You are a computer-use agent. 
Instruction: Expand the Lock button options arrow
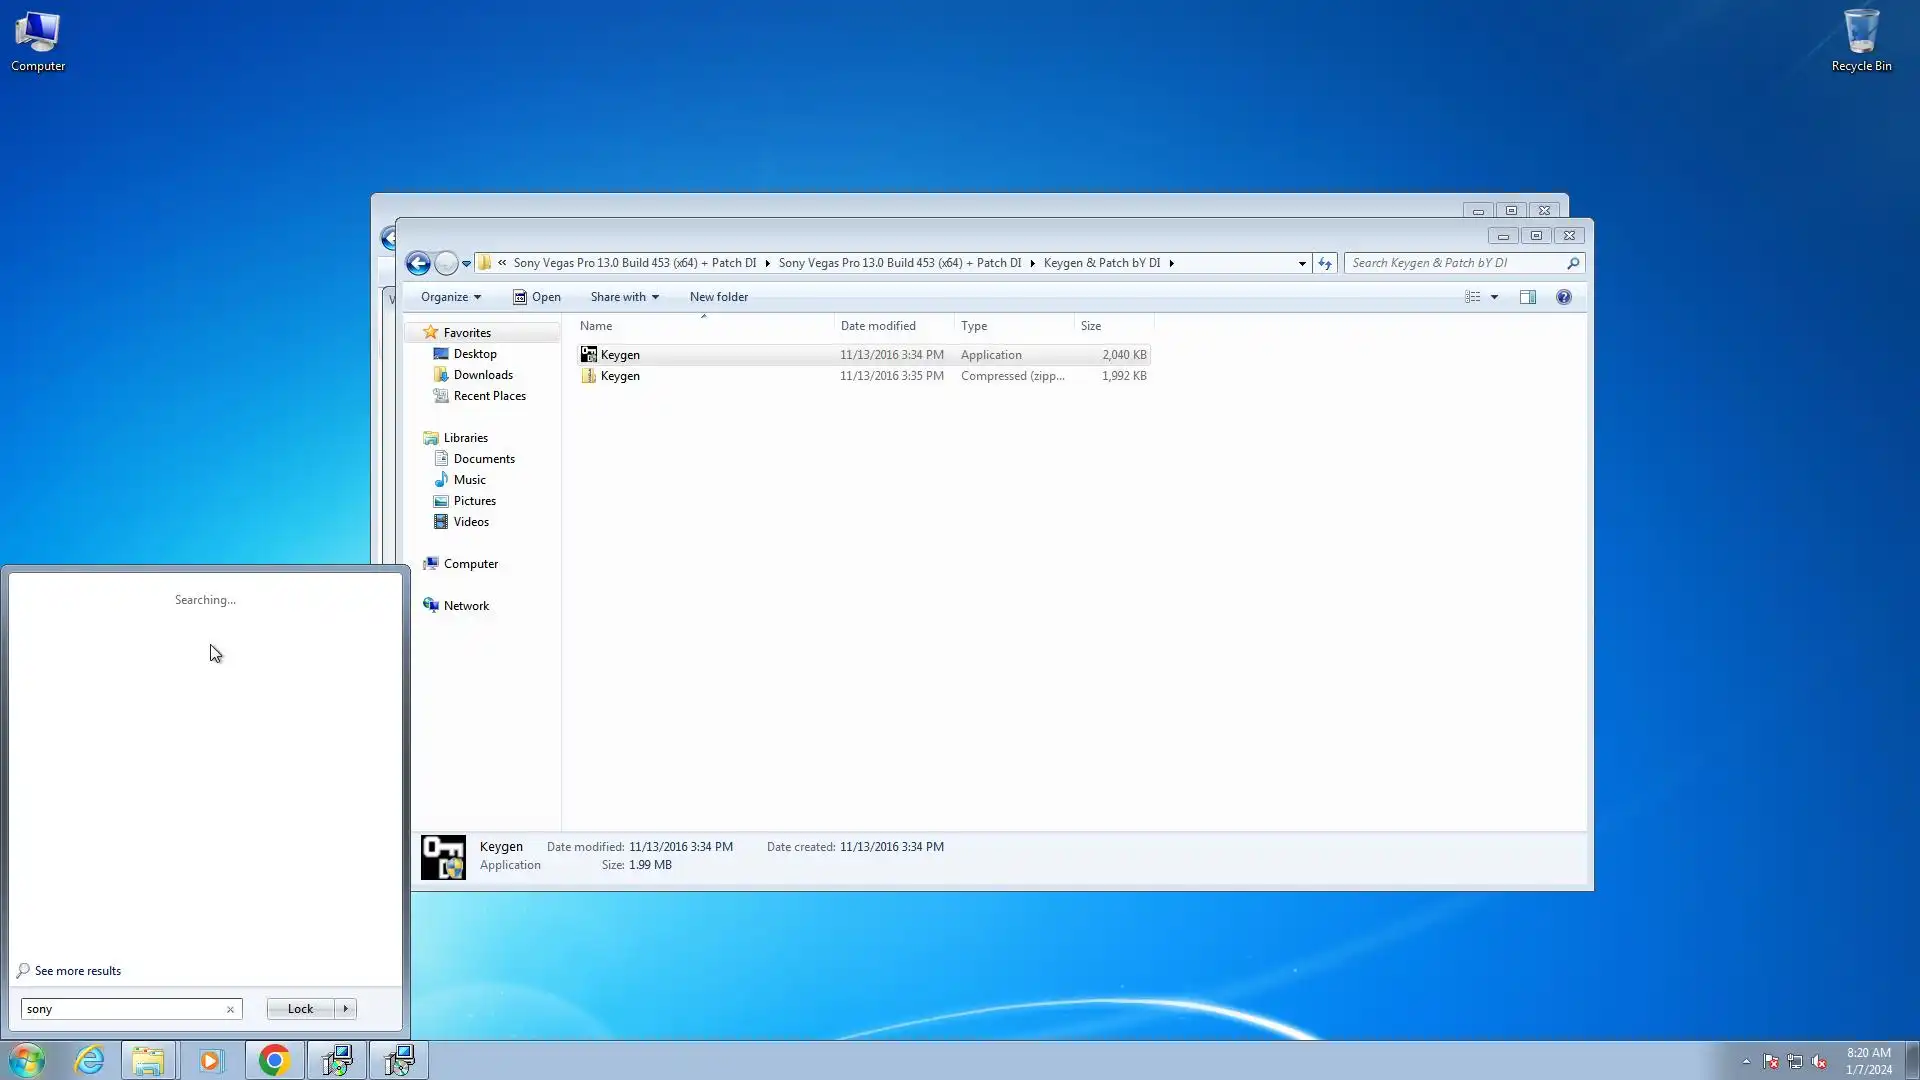point(346,1009)
